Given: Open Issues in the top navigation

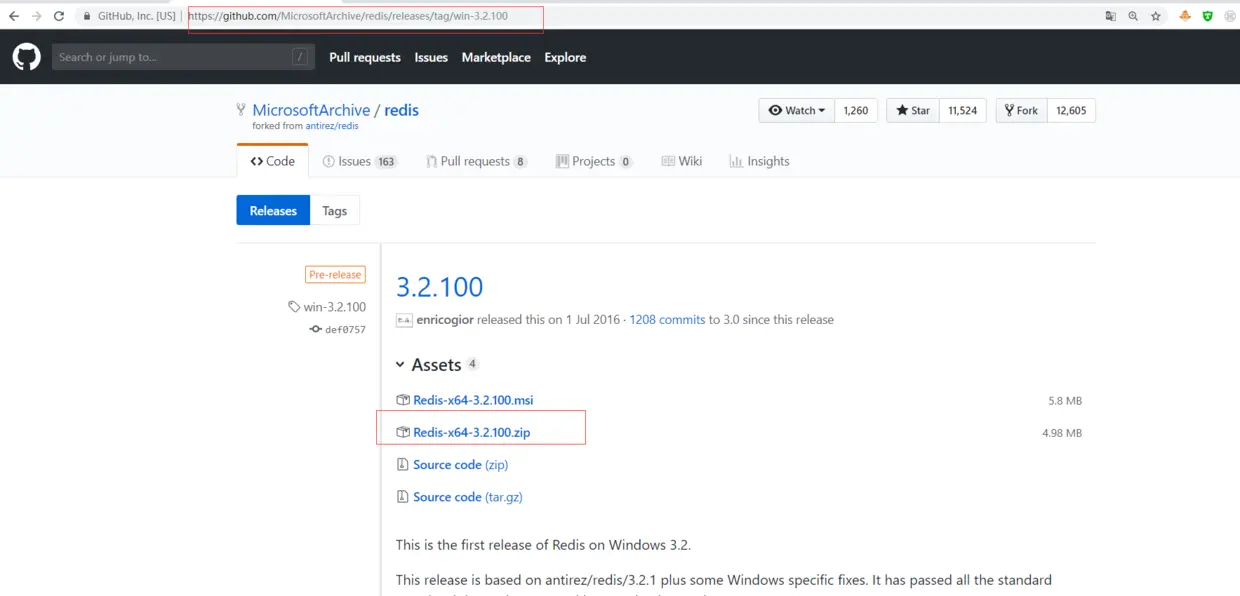Looking at the screenshot, I should [431, 57].
